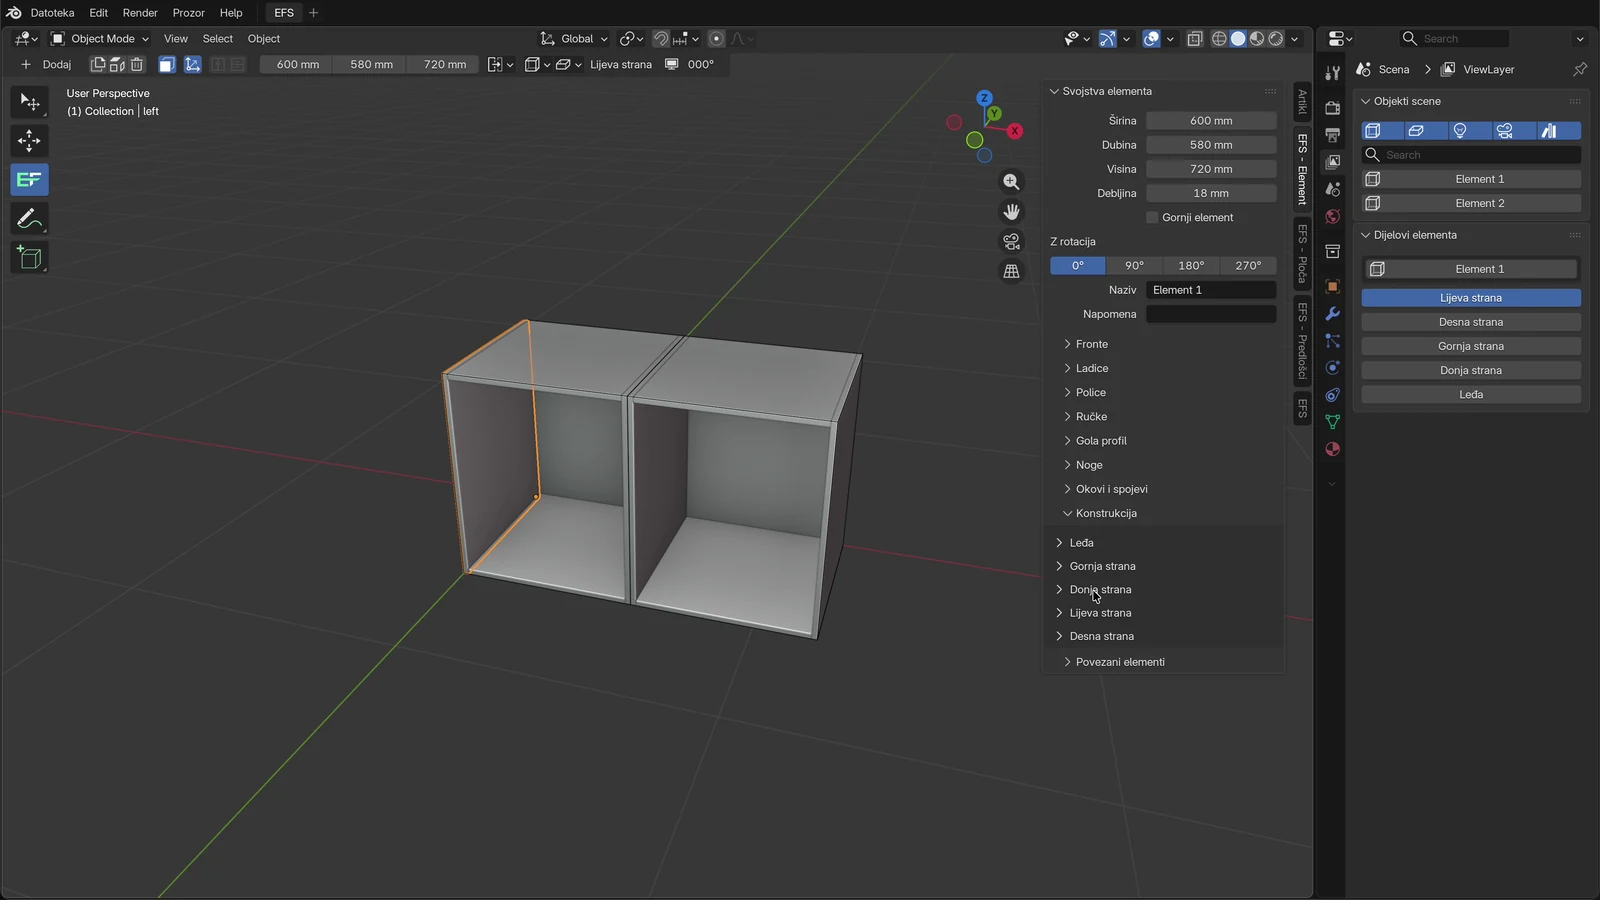Switch perspective/orthographic with the grid icon
The width and height of the screenshot is (1600, 900).
point(1012,272)
